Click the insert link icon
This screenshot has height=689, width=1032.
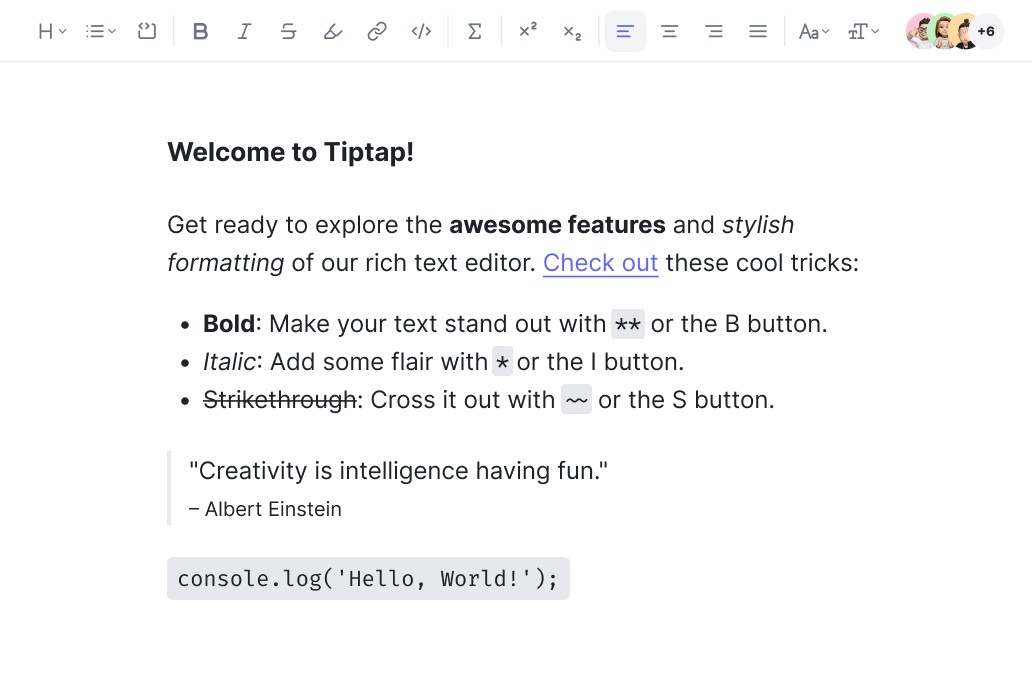(377, 31)
